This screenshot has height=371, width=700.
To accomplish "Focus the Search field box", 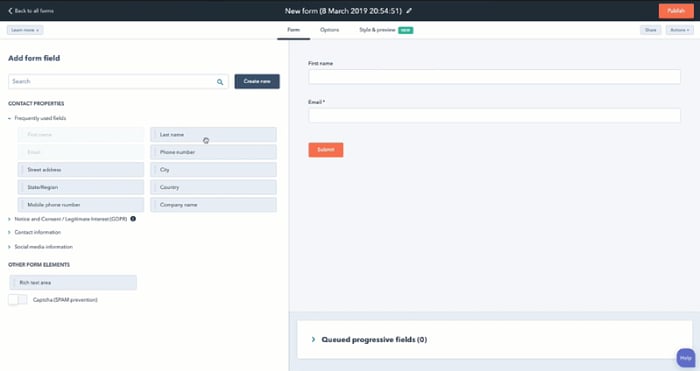I will 118,82.
